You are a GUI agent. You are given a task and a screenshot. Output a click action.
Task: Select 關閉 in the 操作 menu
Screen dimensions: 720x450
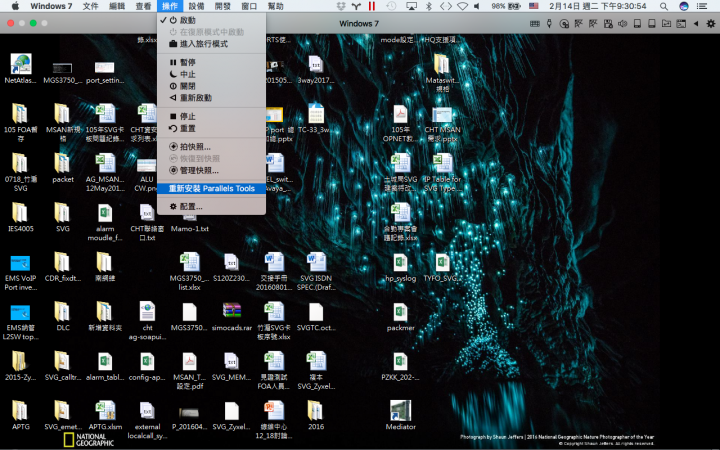click(x=211, y=86)
